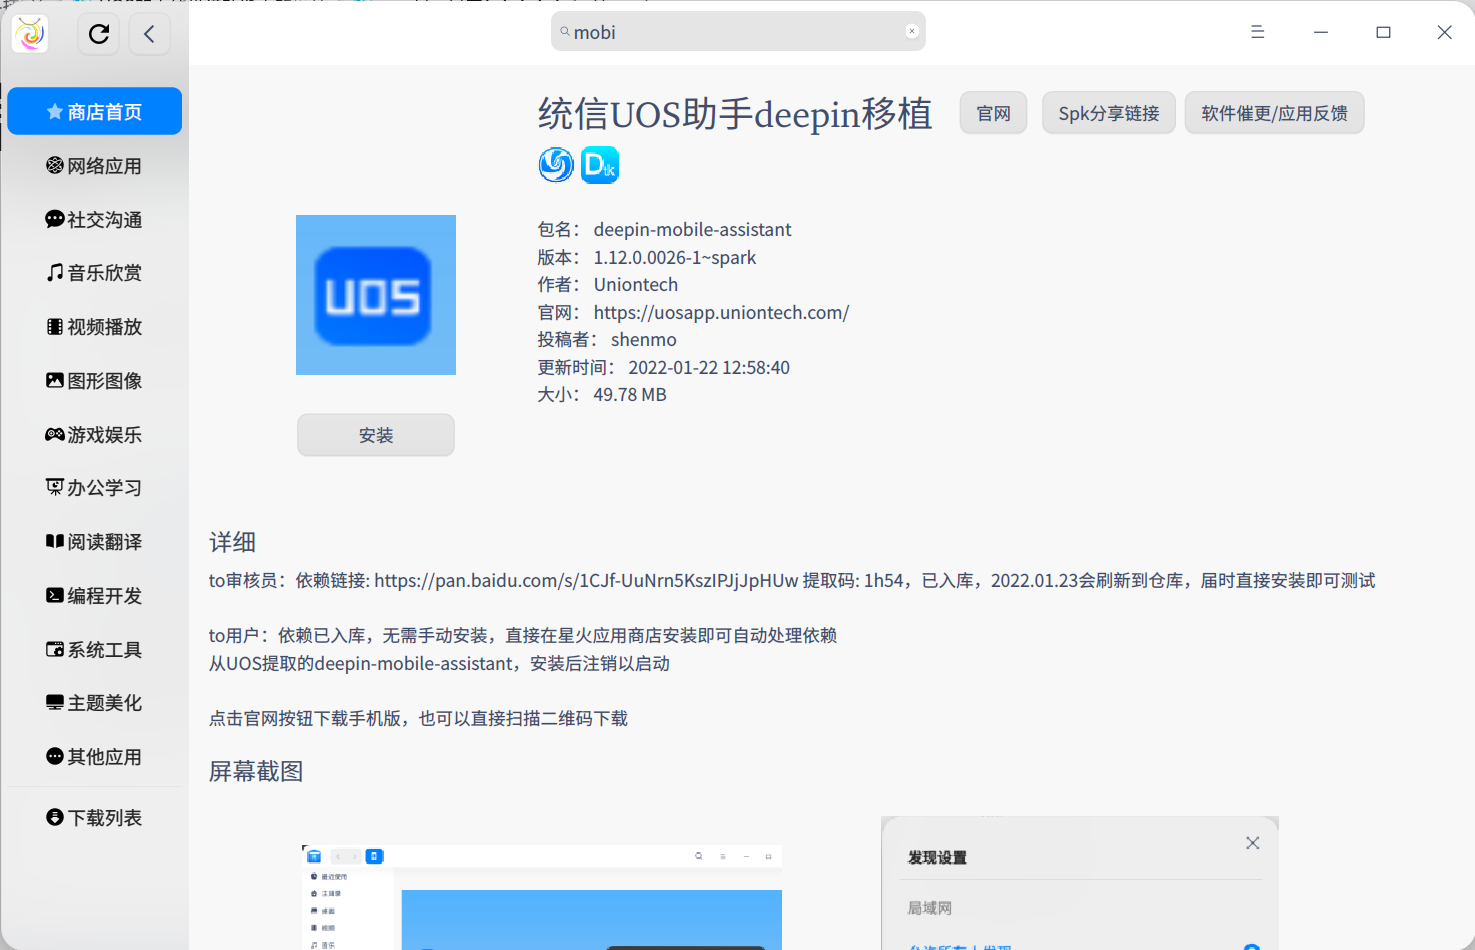Viewport: 1475px width, 950px height.
Task: Open the 游戏娱乐 category
Action: click(94, 434)
